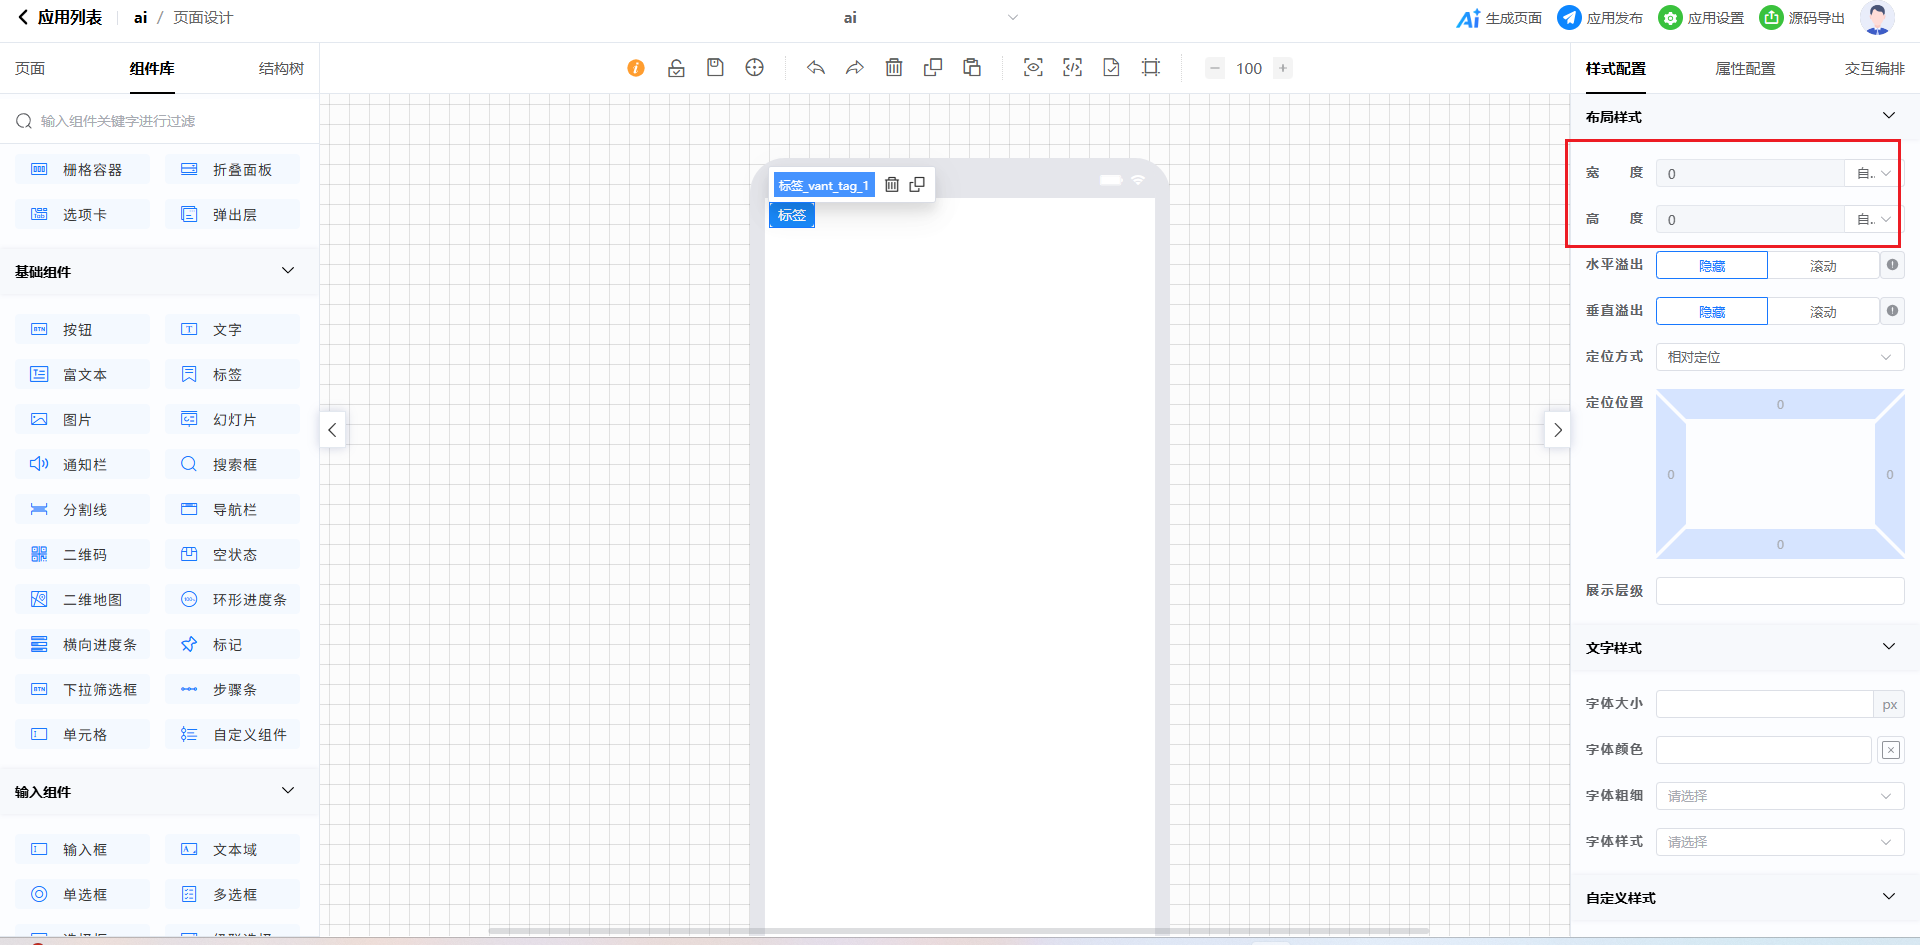Click the undo arrow in the toolbar
1920x945 pixels.
[x=816, y=68]
